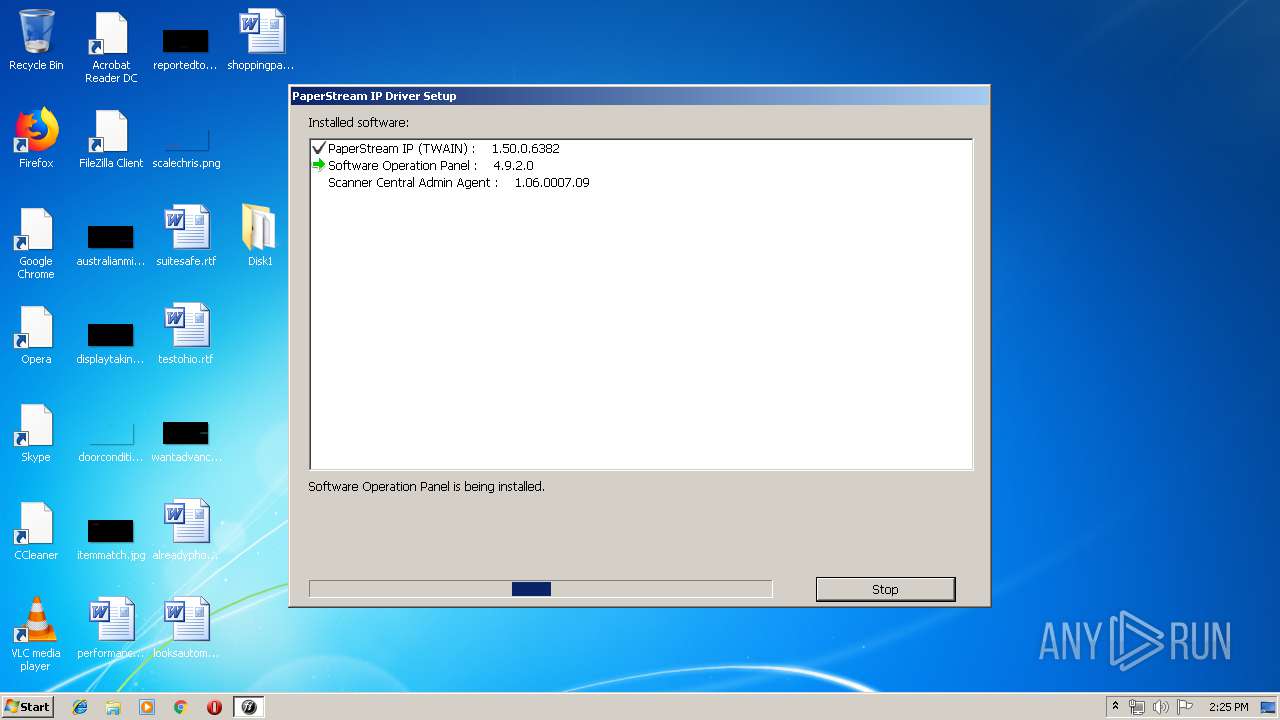1280x720 pixels.
Task: Open Windows Explorer from taskbar
Action: pyautogui.click(x=113, y=707)
